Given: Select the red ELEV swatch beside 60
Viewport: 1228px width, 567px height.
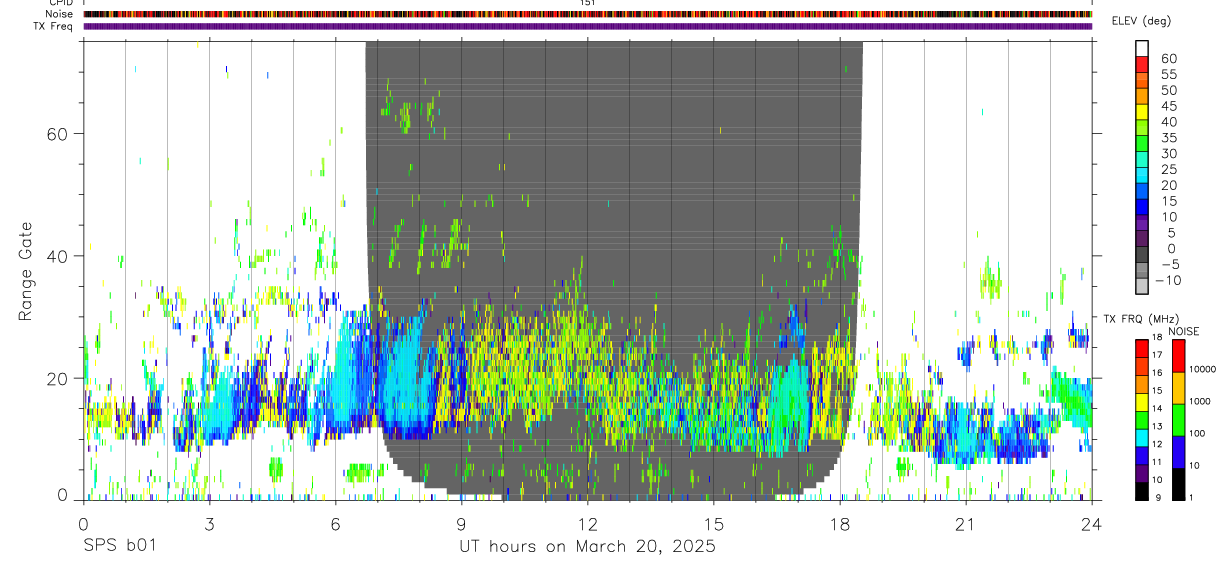Looking at the screenshot, I should tap(1143, 63).
